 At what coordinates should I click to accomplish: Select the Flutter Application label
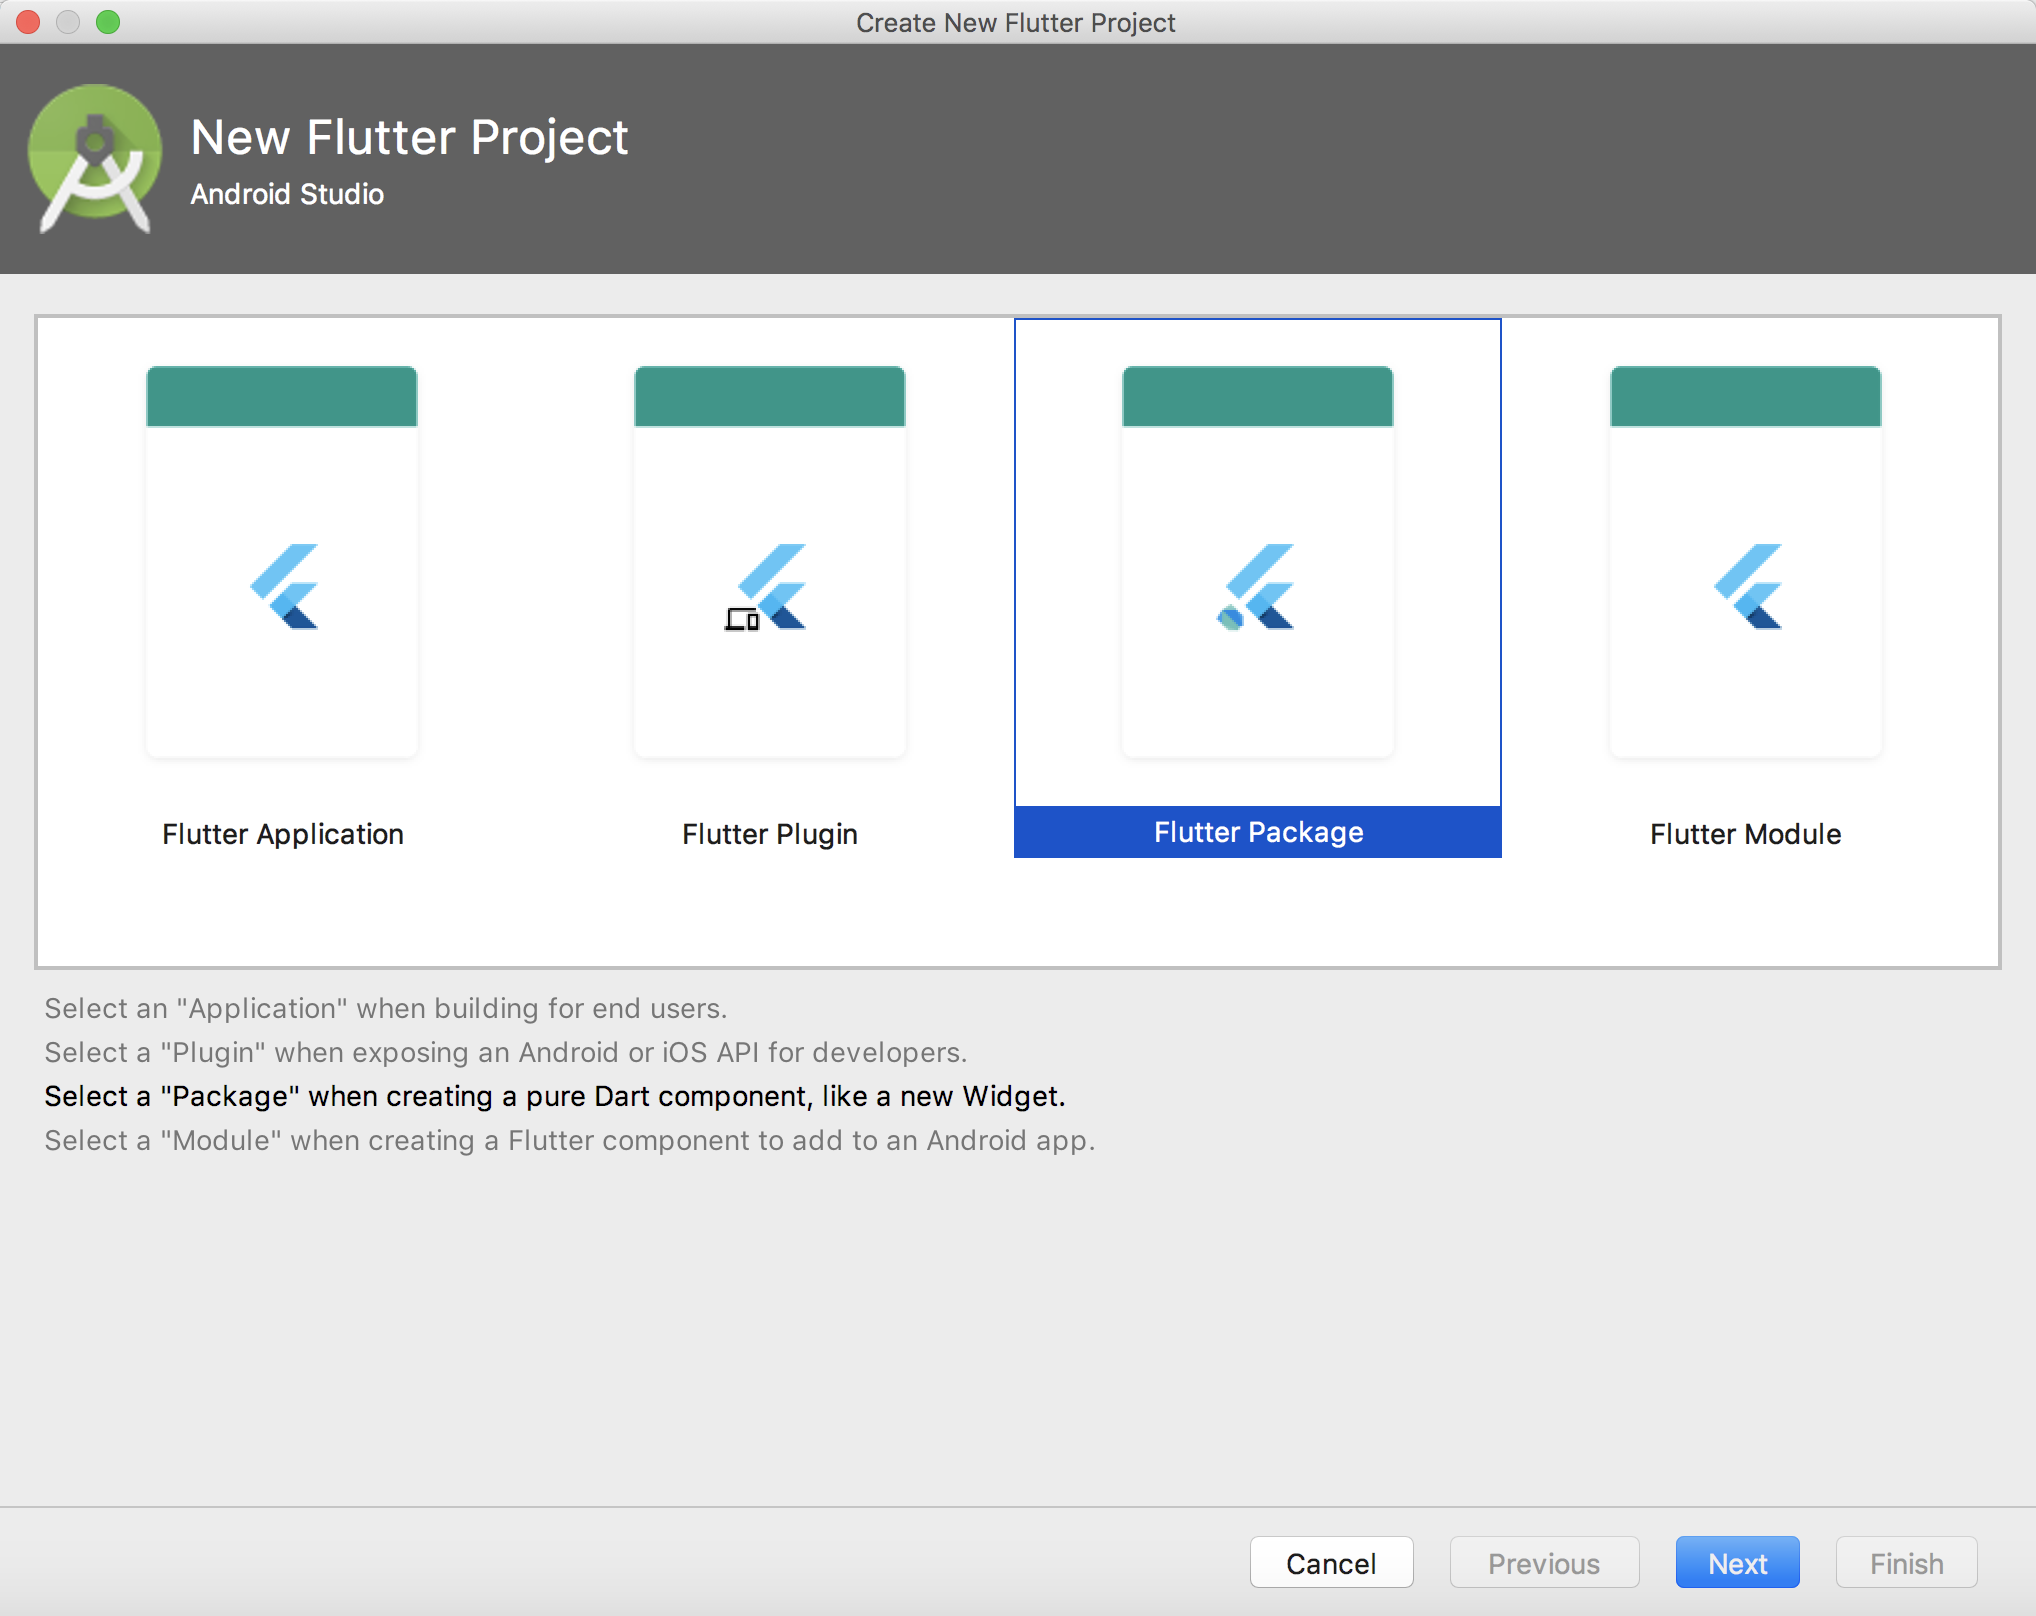[283, 834]
